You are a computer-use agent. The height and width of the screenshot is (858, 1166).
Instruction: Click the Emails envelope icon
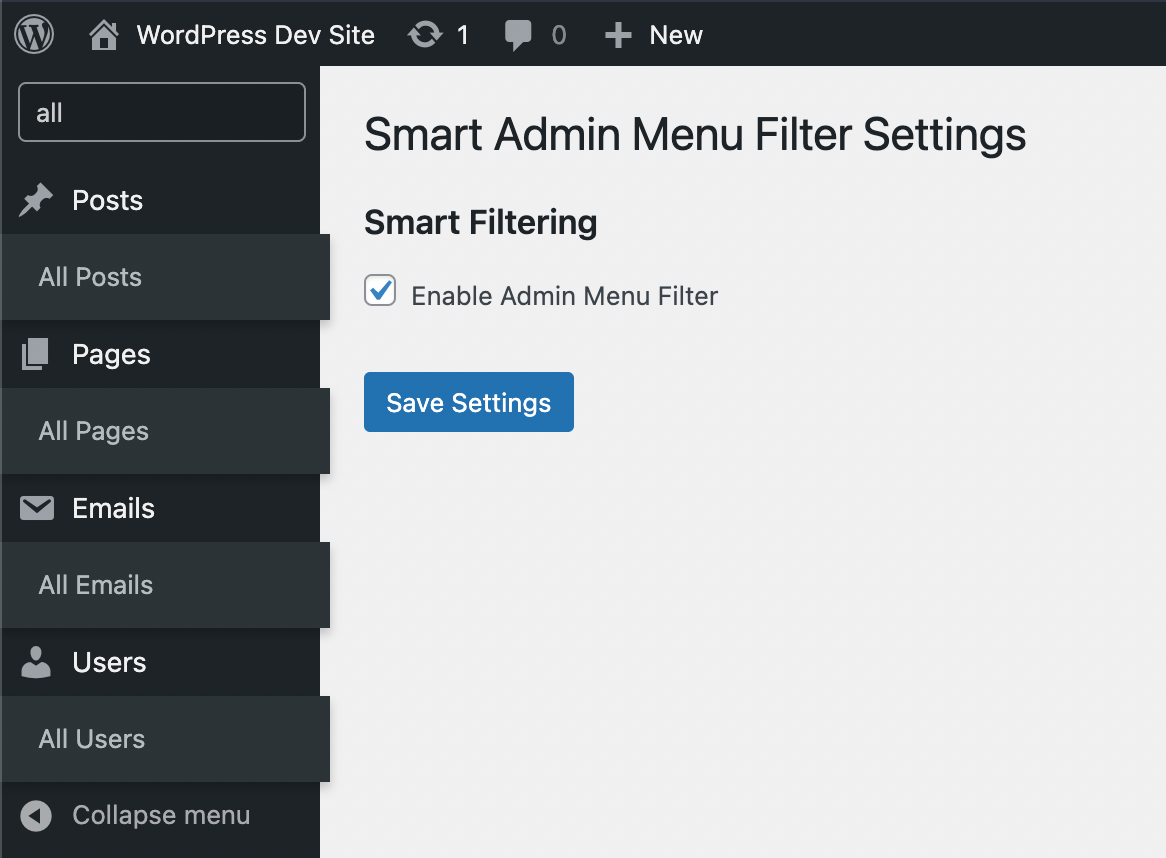tap(36, 509)
